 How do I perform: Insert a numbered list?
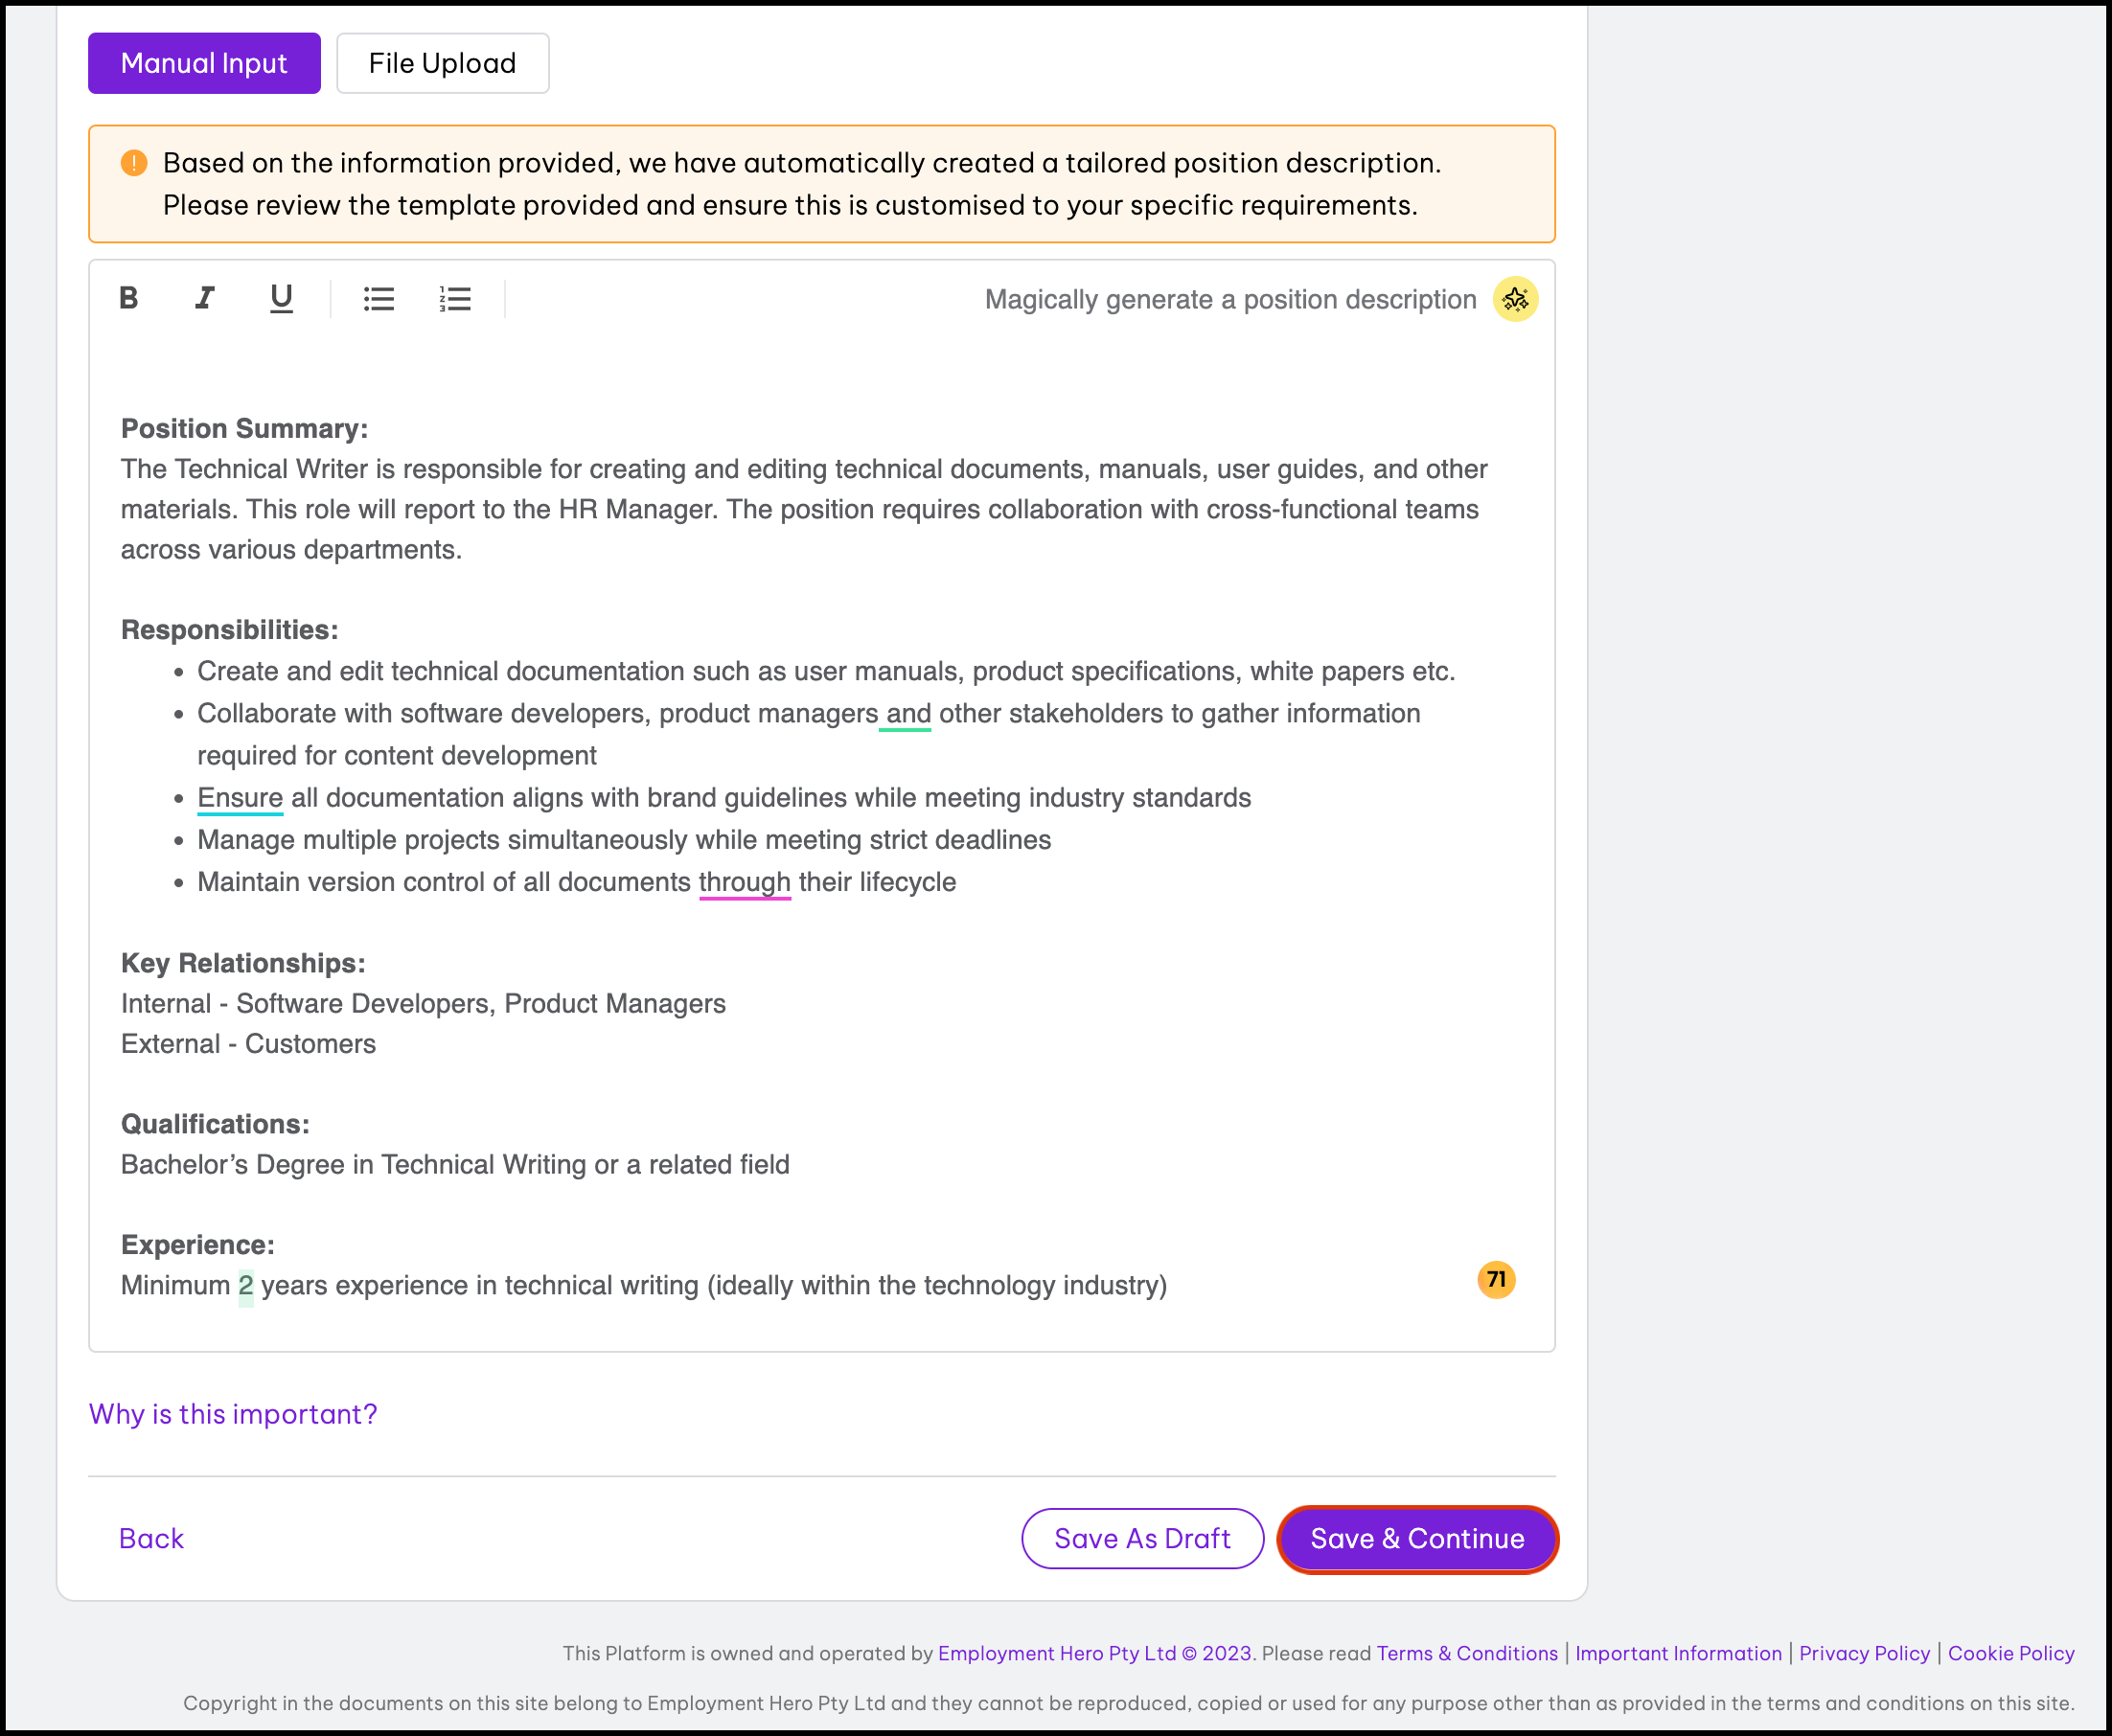[x=455, y=299]
